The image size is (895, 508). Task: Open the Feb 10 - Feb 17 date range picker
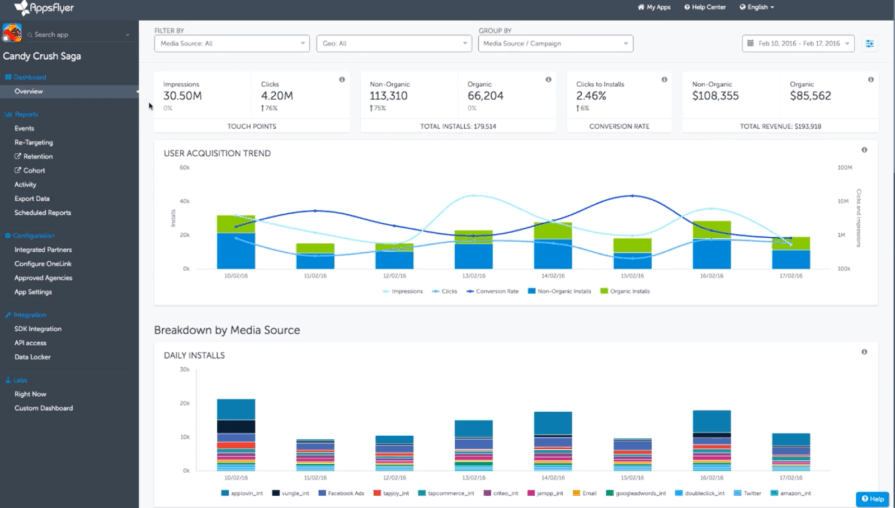click(798, 43)
